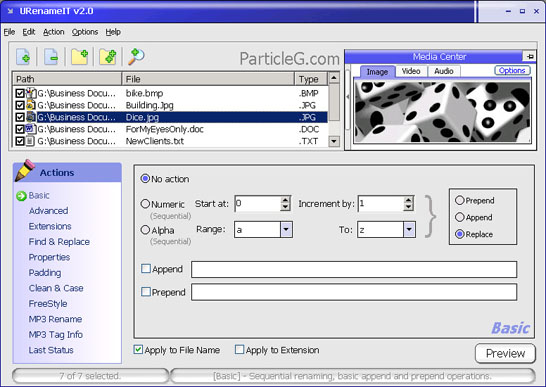The height and width of the screenshot is (387, 546).
Task: Switch to the Video tab
Action: point(411,71)
